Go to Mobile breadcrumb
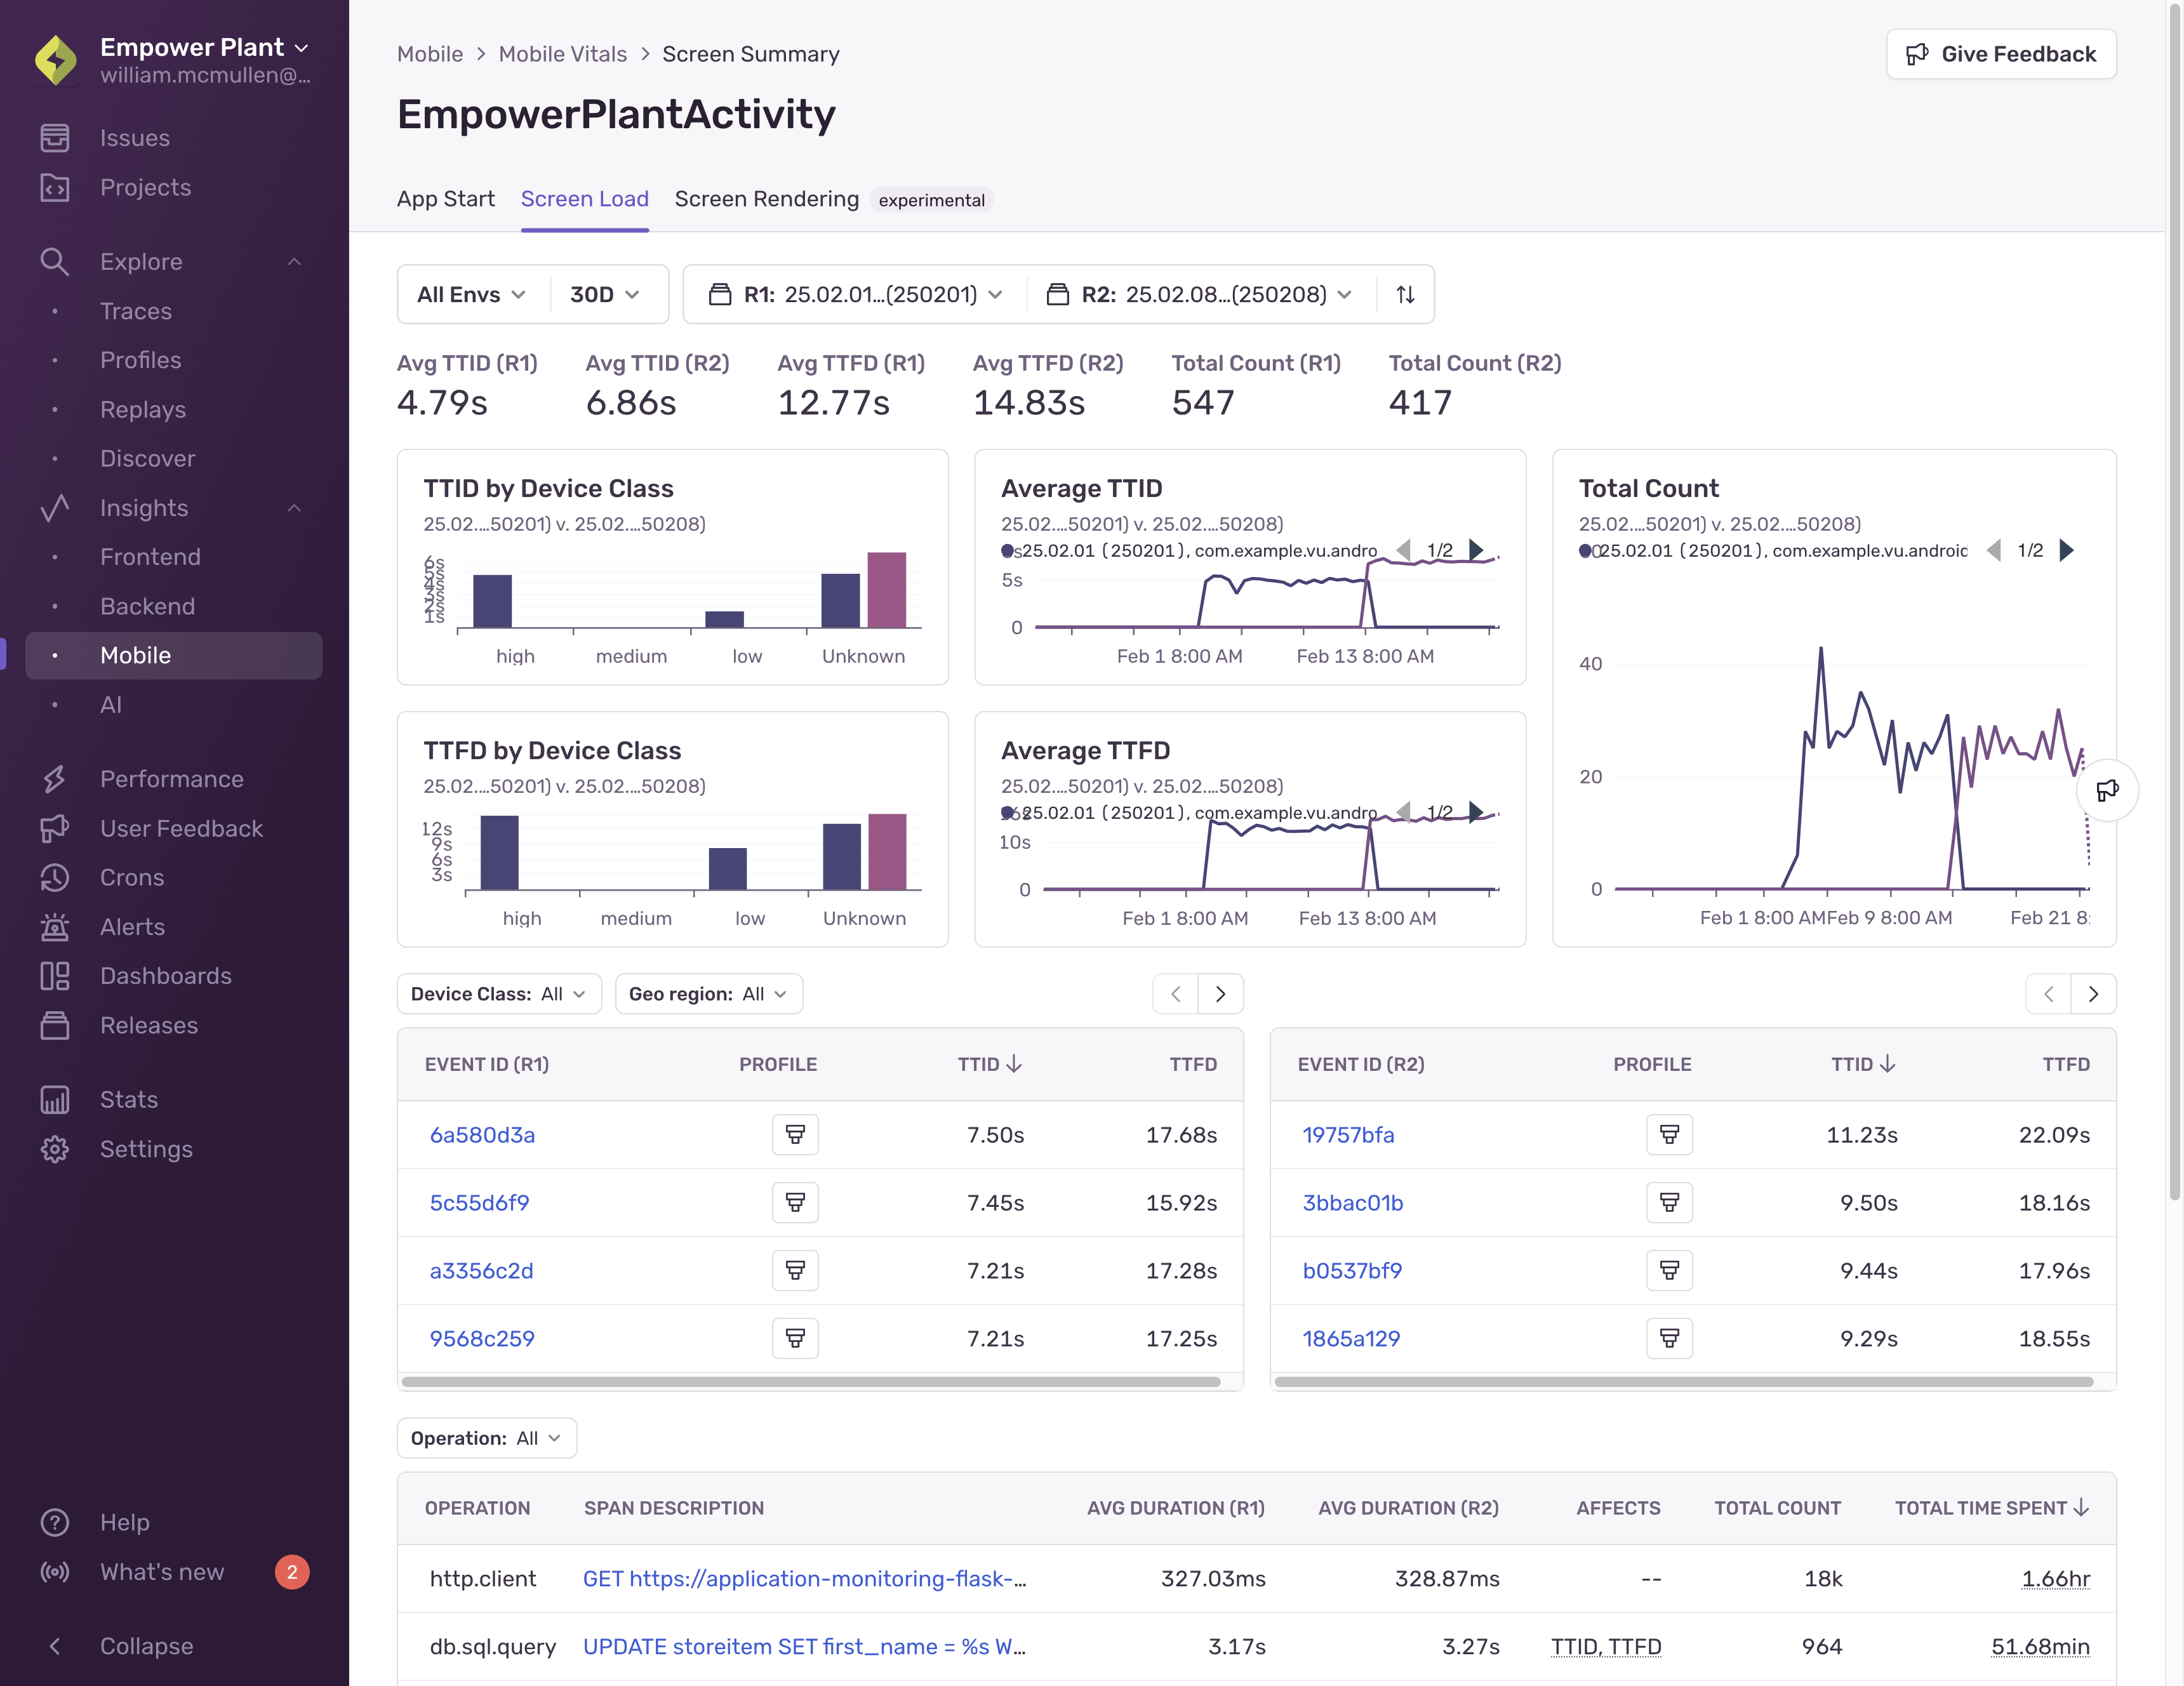 pyautogui.click(x=429, y=54)
